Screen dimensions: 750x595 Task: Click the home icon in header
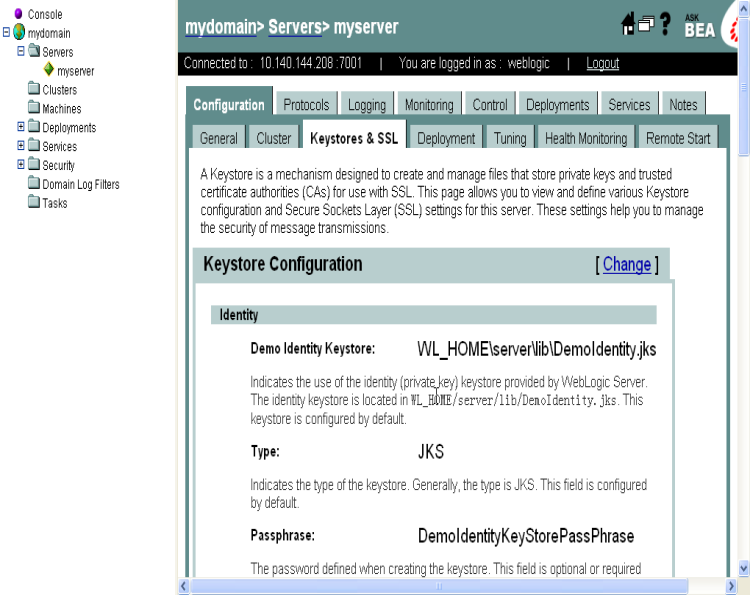628,25
